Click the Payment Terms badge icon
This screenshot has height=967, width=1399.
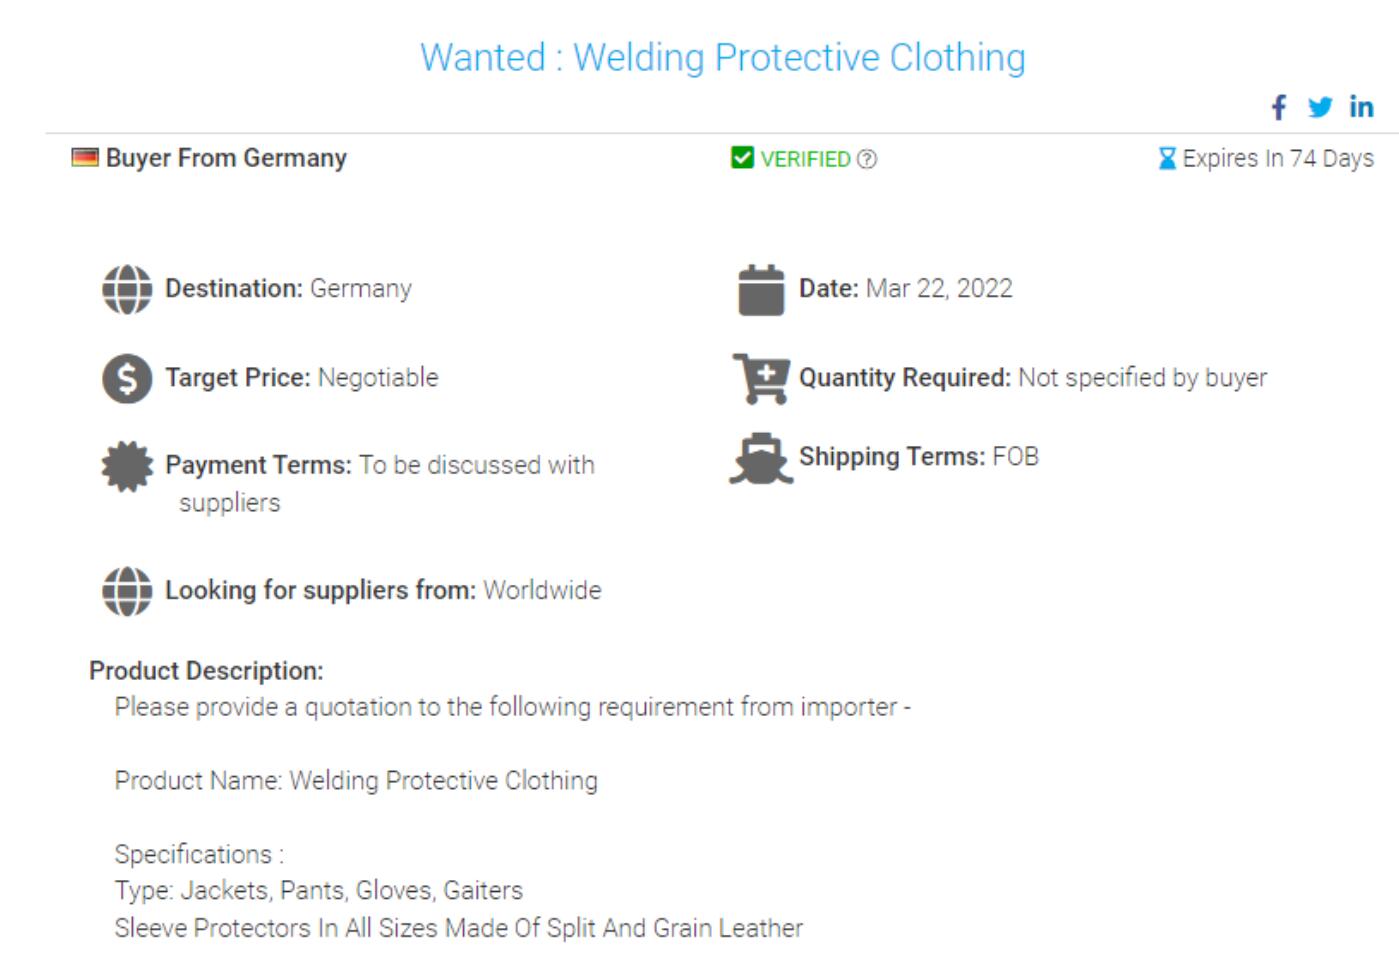tap(127, 467)
